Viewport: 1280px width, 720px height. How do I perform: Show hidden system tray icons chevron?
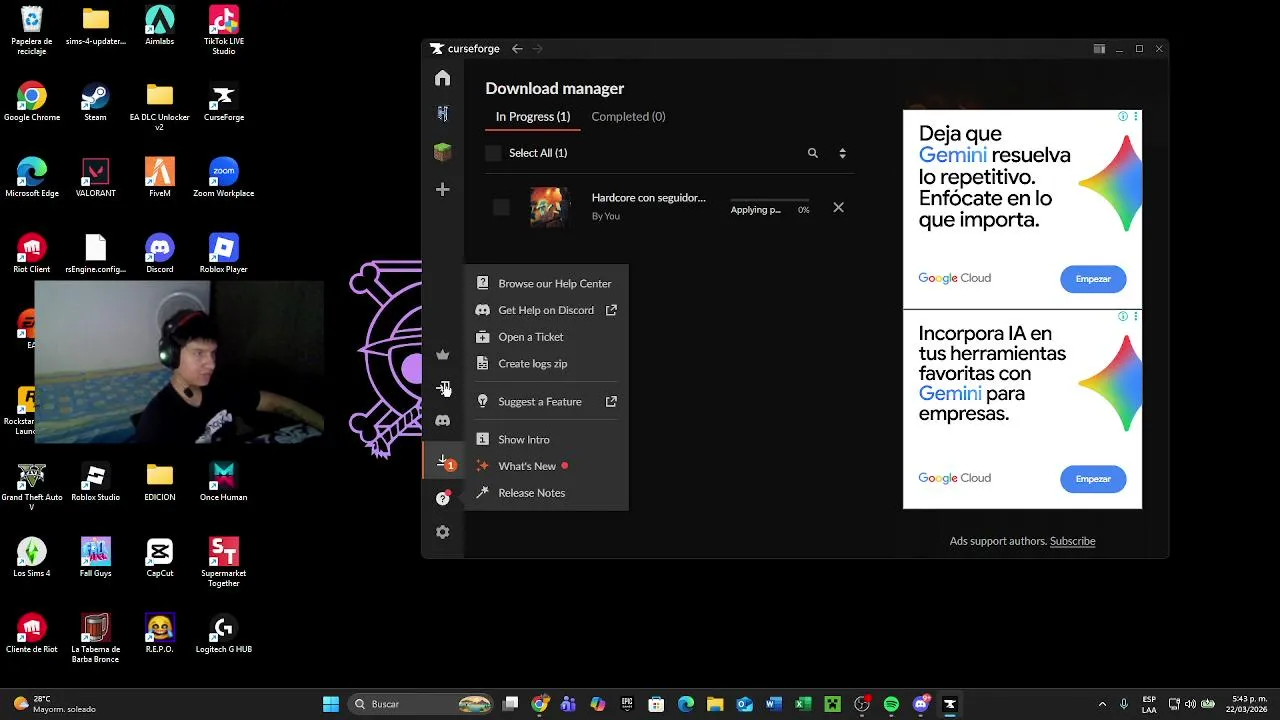pos(1102,704)
